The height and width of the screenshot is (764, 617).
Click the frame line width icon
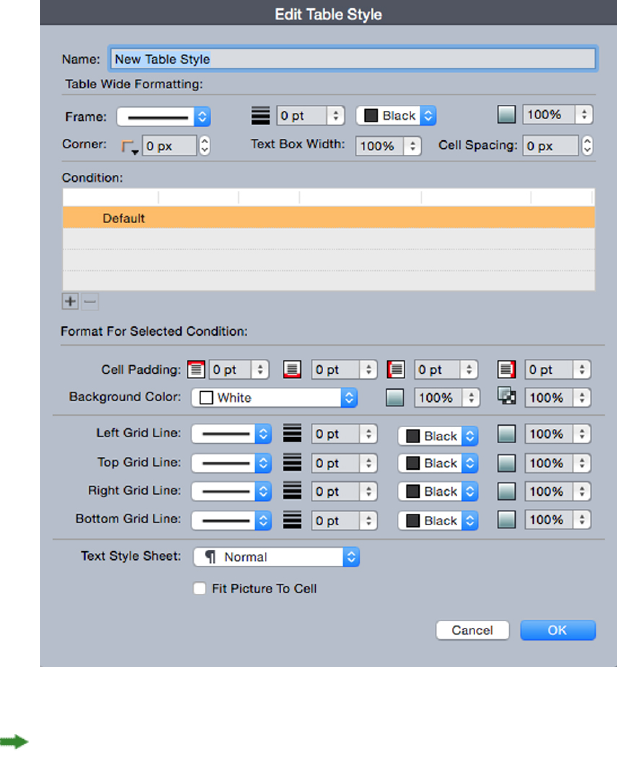pyautogui.click(x=260, y=116)
